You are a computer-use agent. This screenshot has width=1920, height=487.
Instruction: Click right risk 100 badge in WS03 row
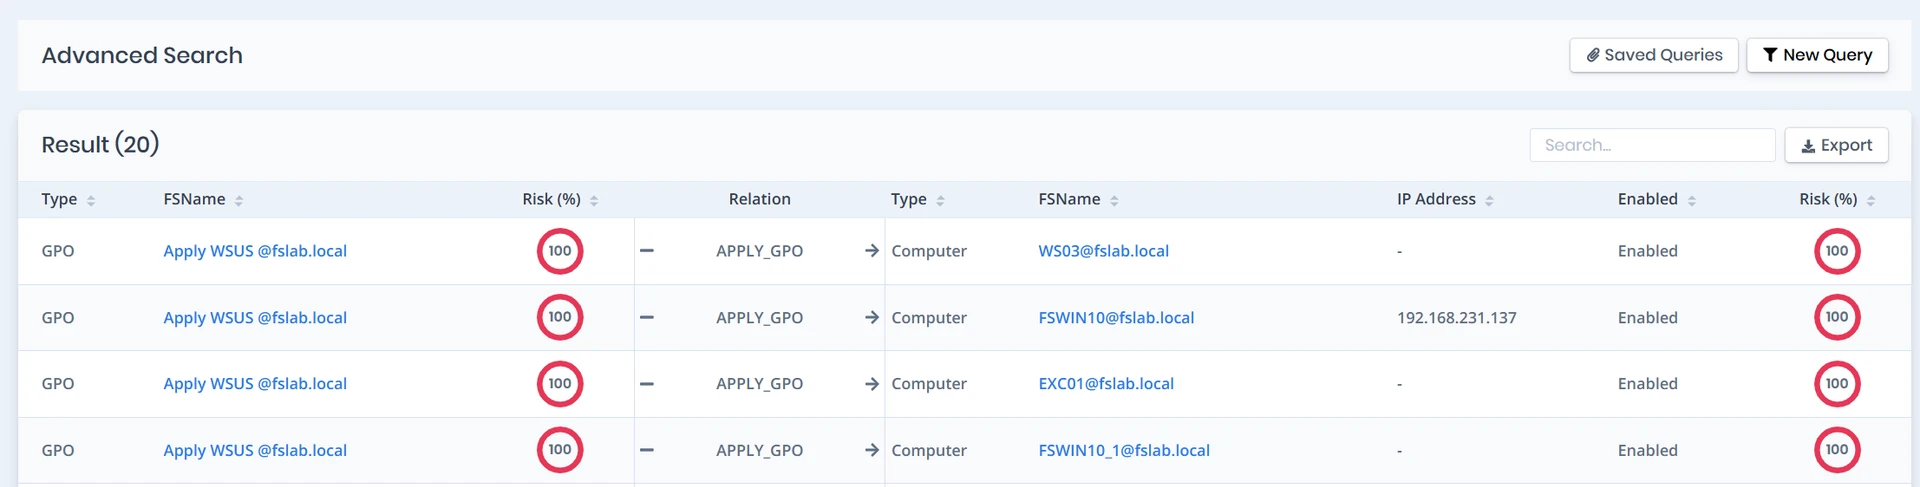pyautogui.click(x=1837, y=251)
